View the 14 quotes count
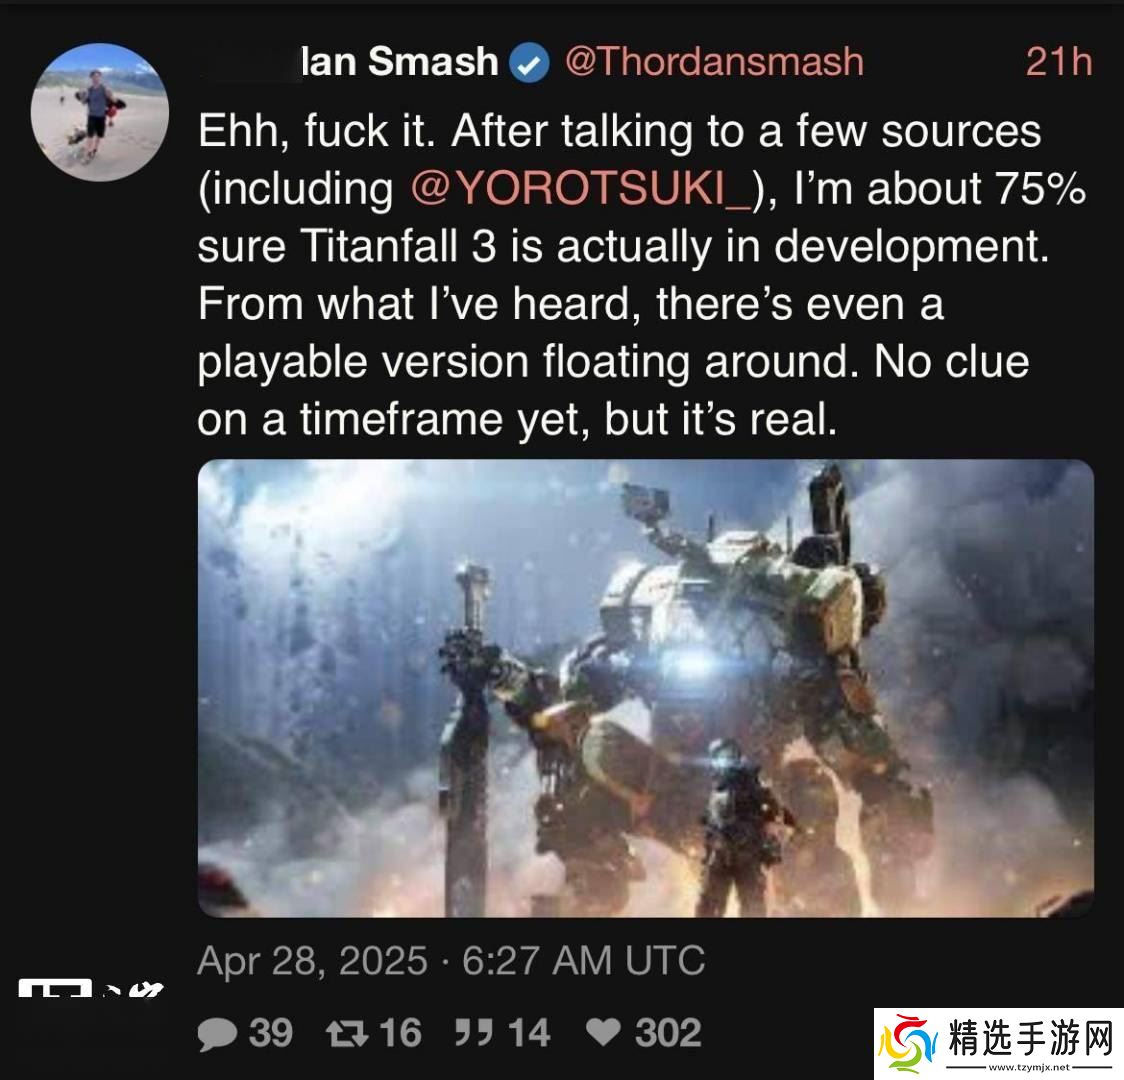 (x=529, y=1033)
